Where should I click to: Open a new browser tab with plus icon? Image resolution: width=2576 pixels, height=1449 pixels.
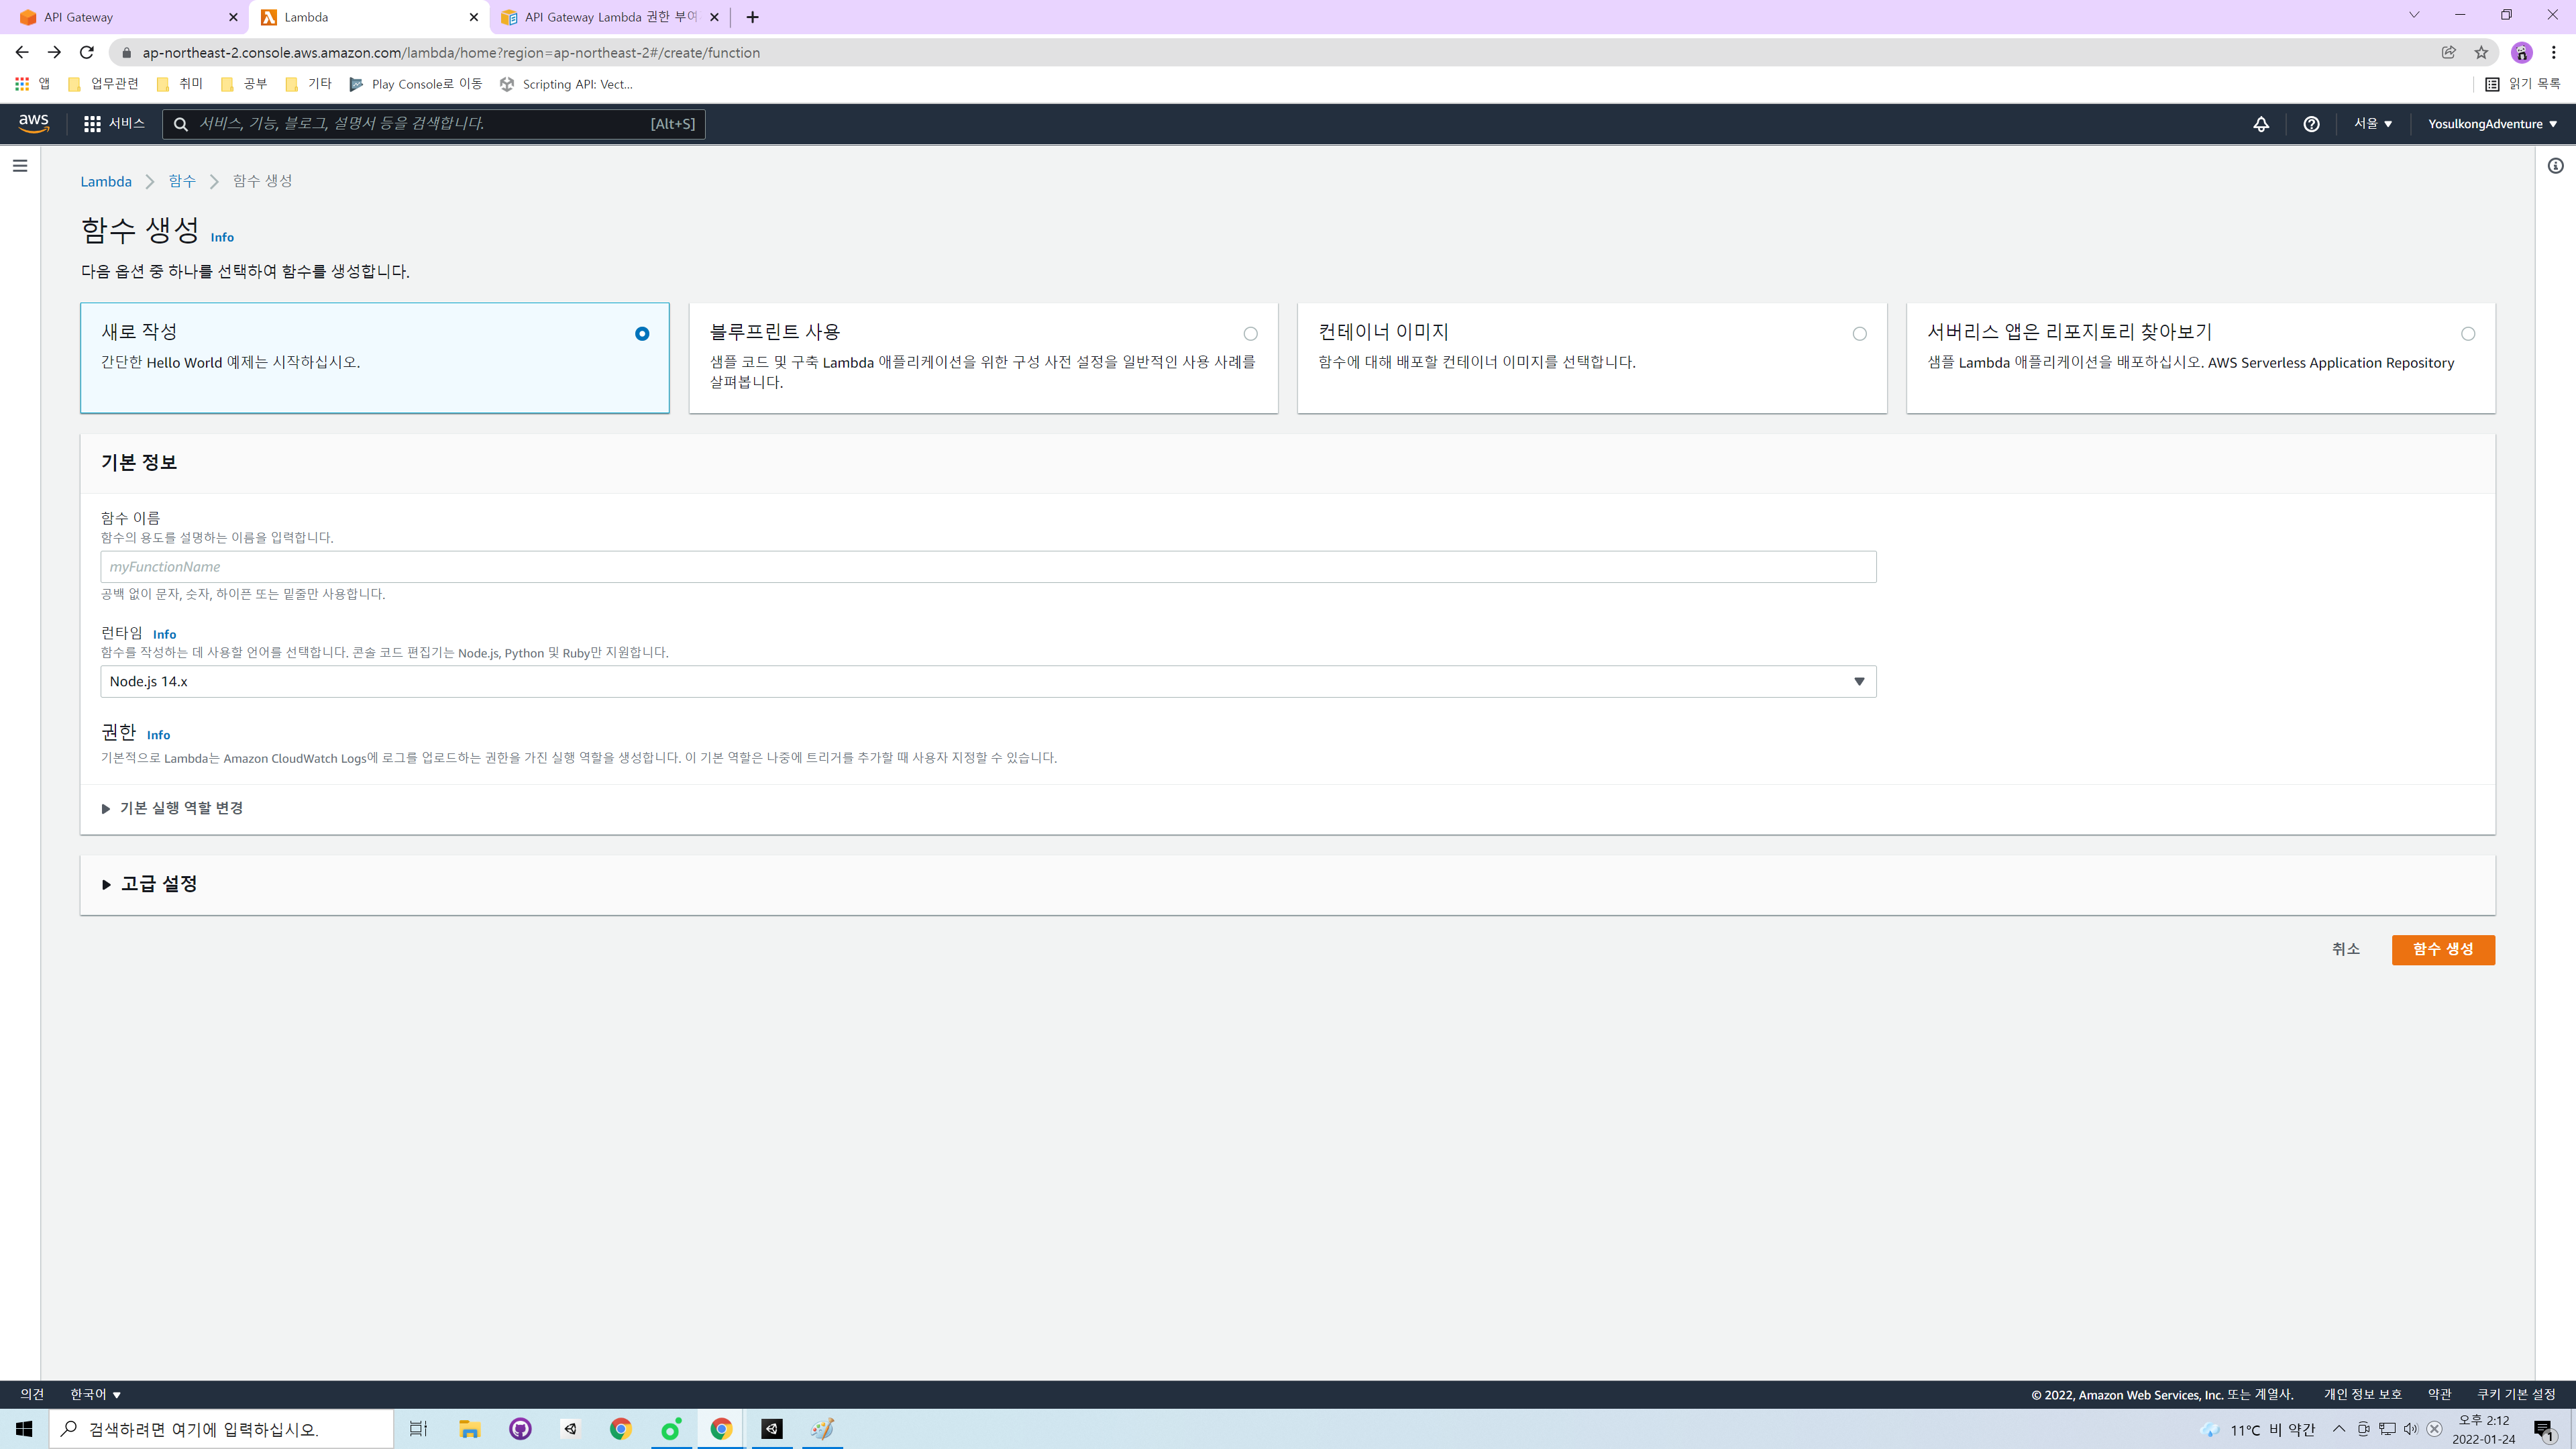(x=752, y=17)
